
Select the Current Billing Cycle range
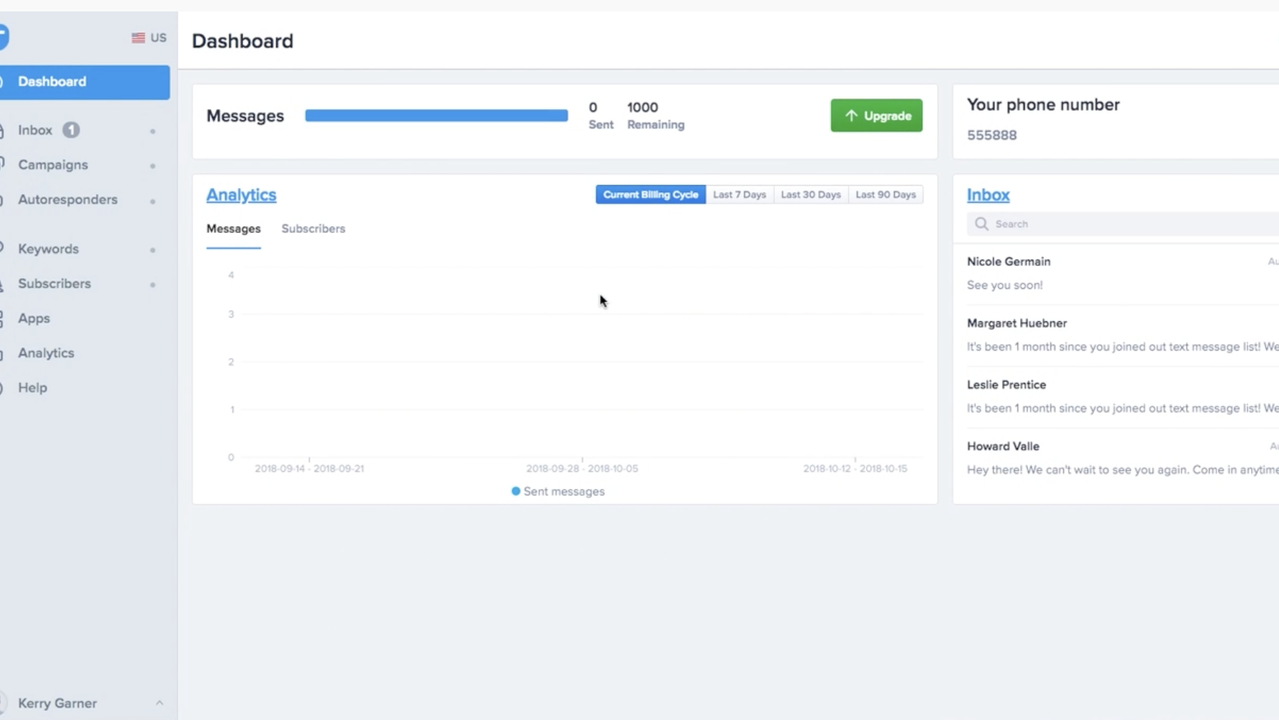pos(650,195)
